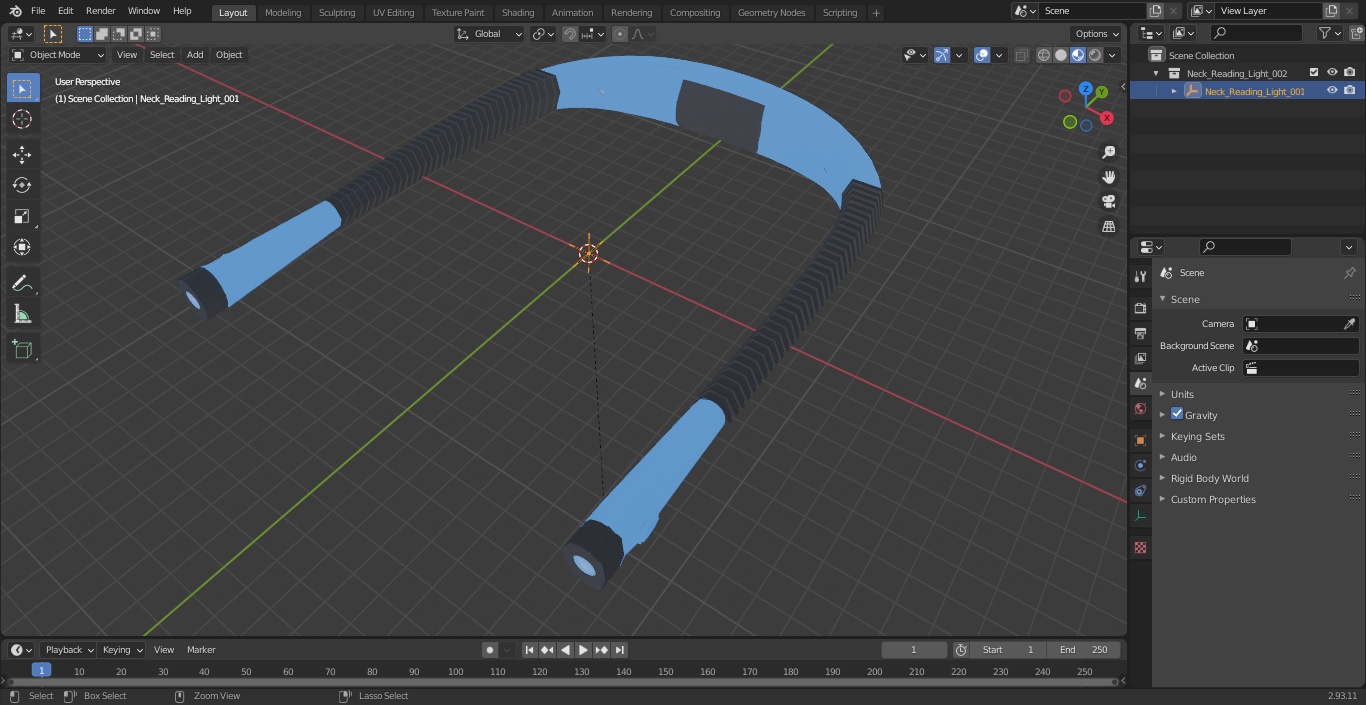Click the timeline Marker menu
This screenshot has height=705, width=1366.
coord(201,650)
